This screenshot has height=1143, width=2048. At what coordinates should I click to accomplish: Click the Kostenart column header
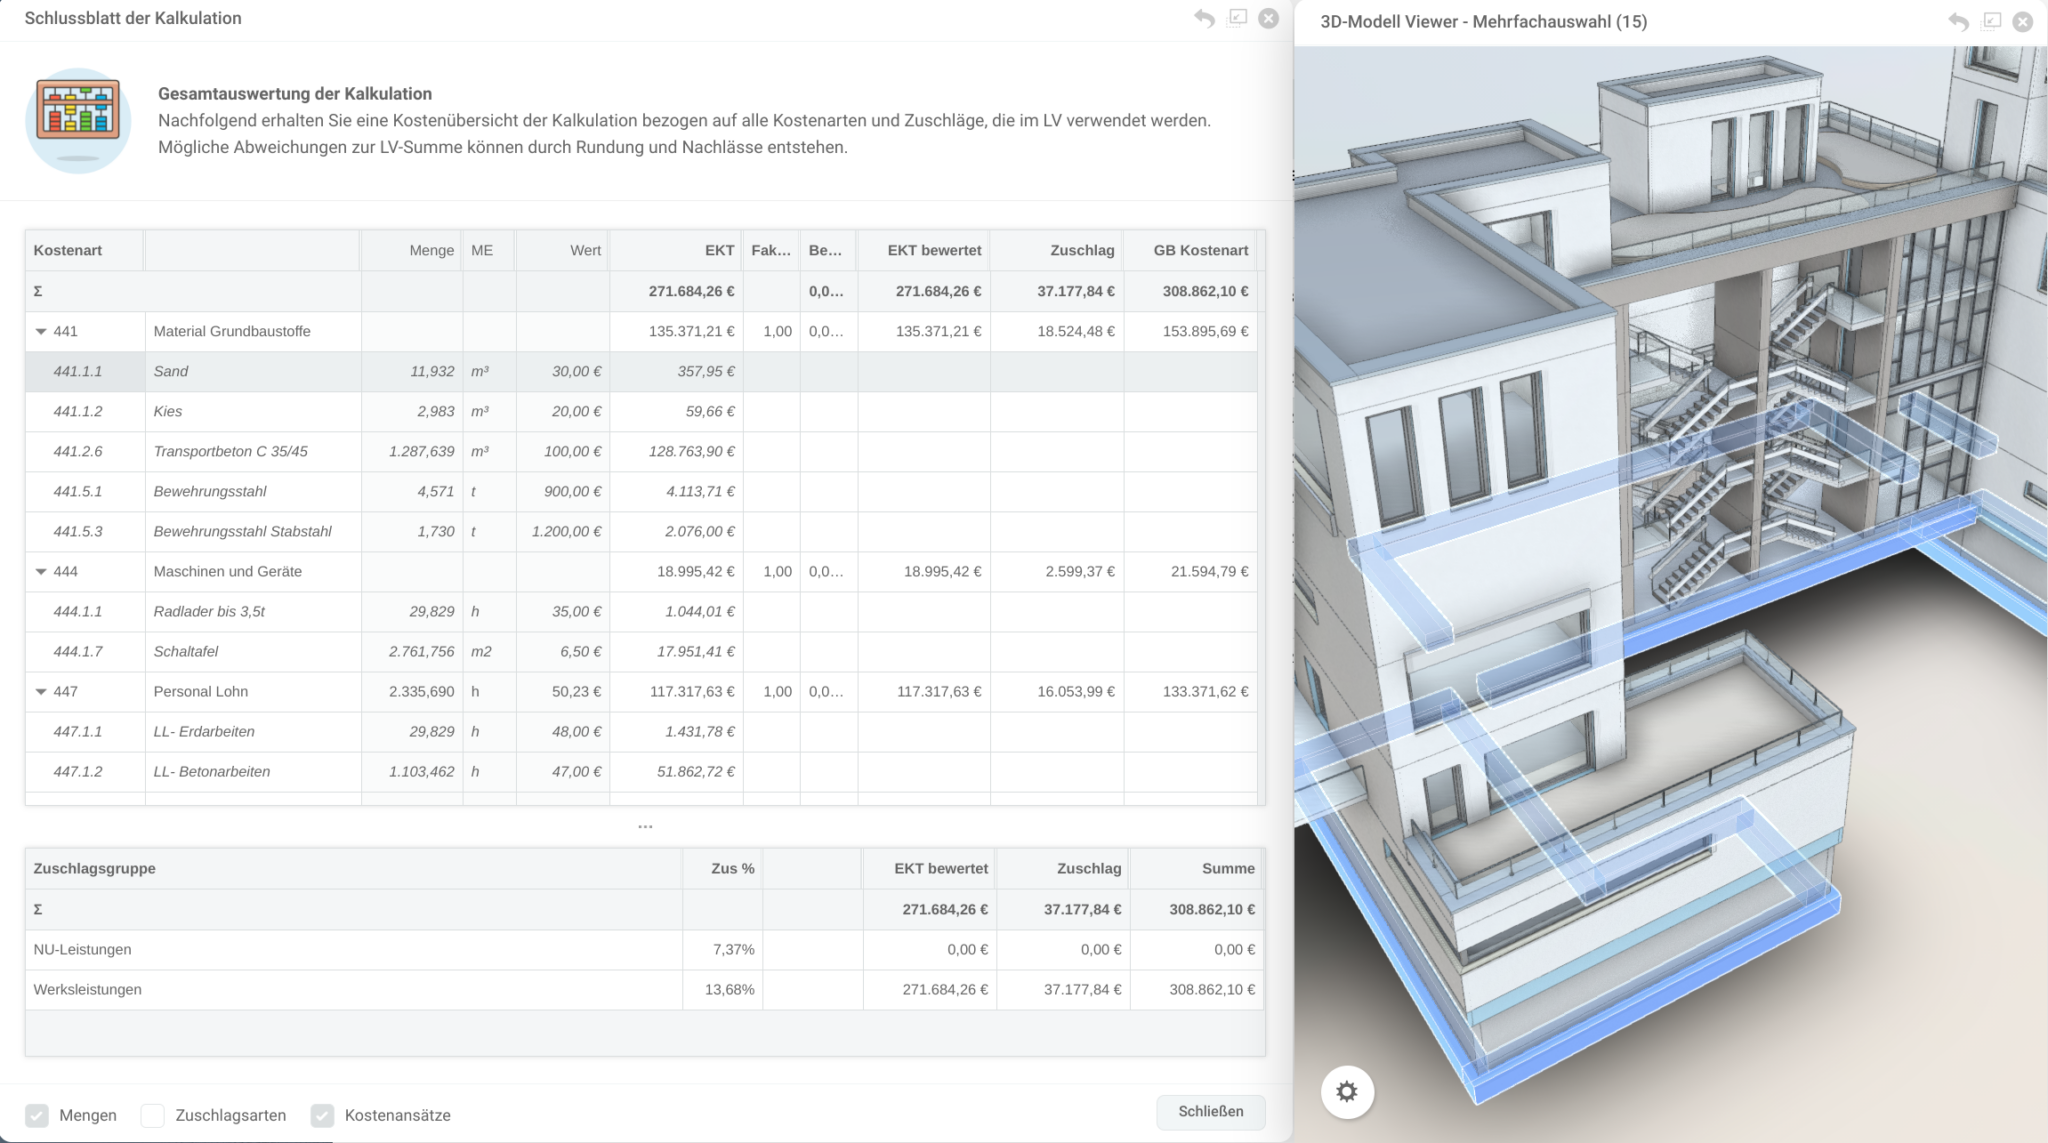[68, 250]
